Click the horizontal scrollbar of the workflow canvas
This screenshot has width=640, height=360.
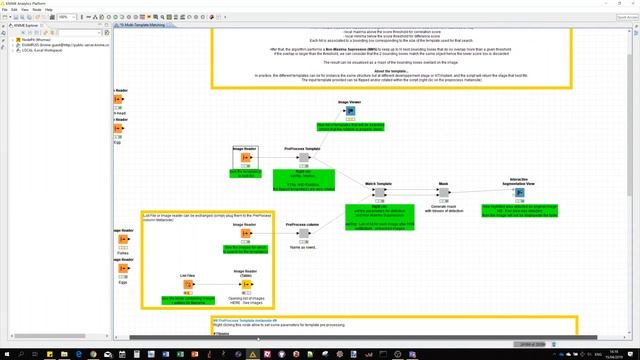[363, 338]
